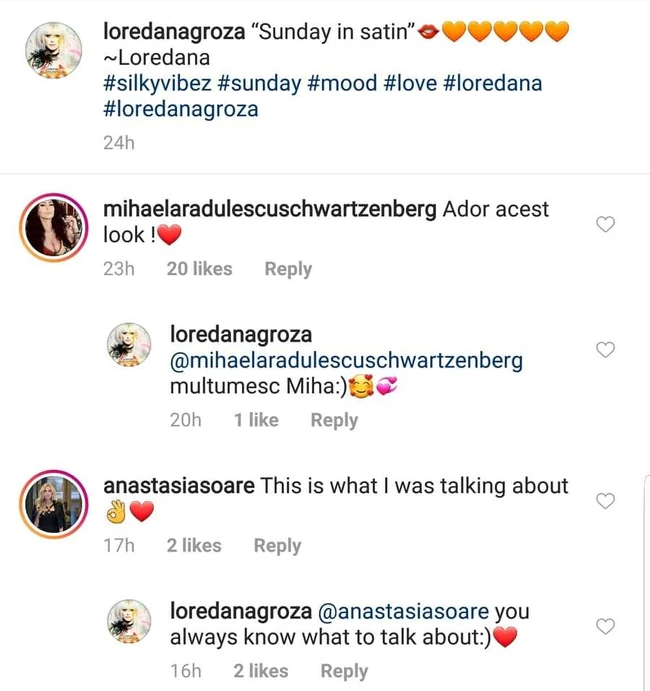The image size is (650, 691).
Task: Open the #loredanagroza hashtag
Action: [x=181, y=109]
